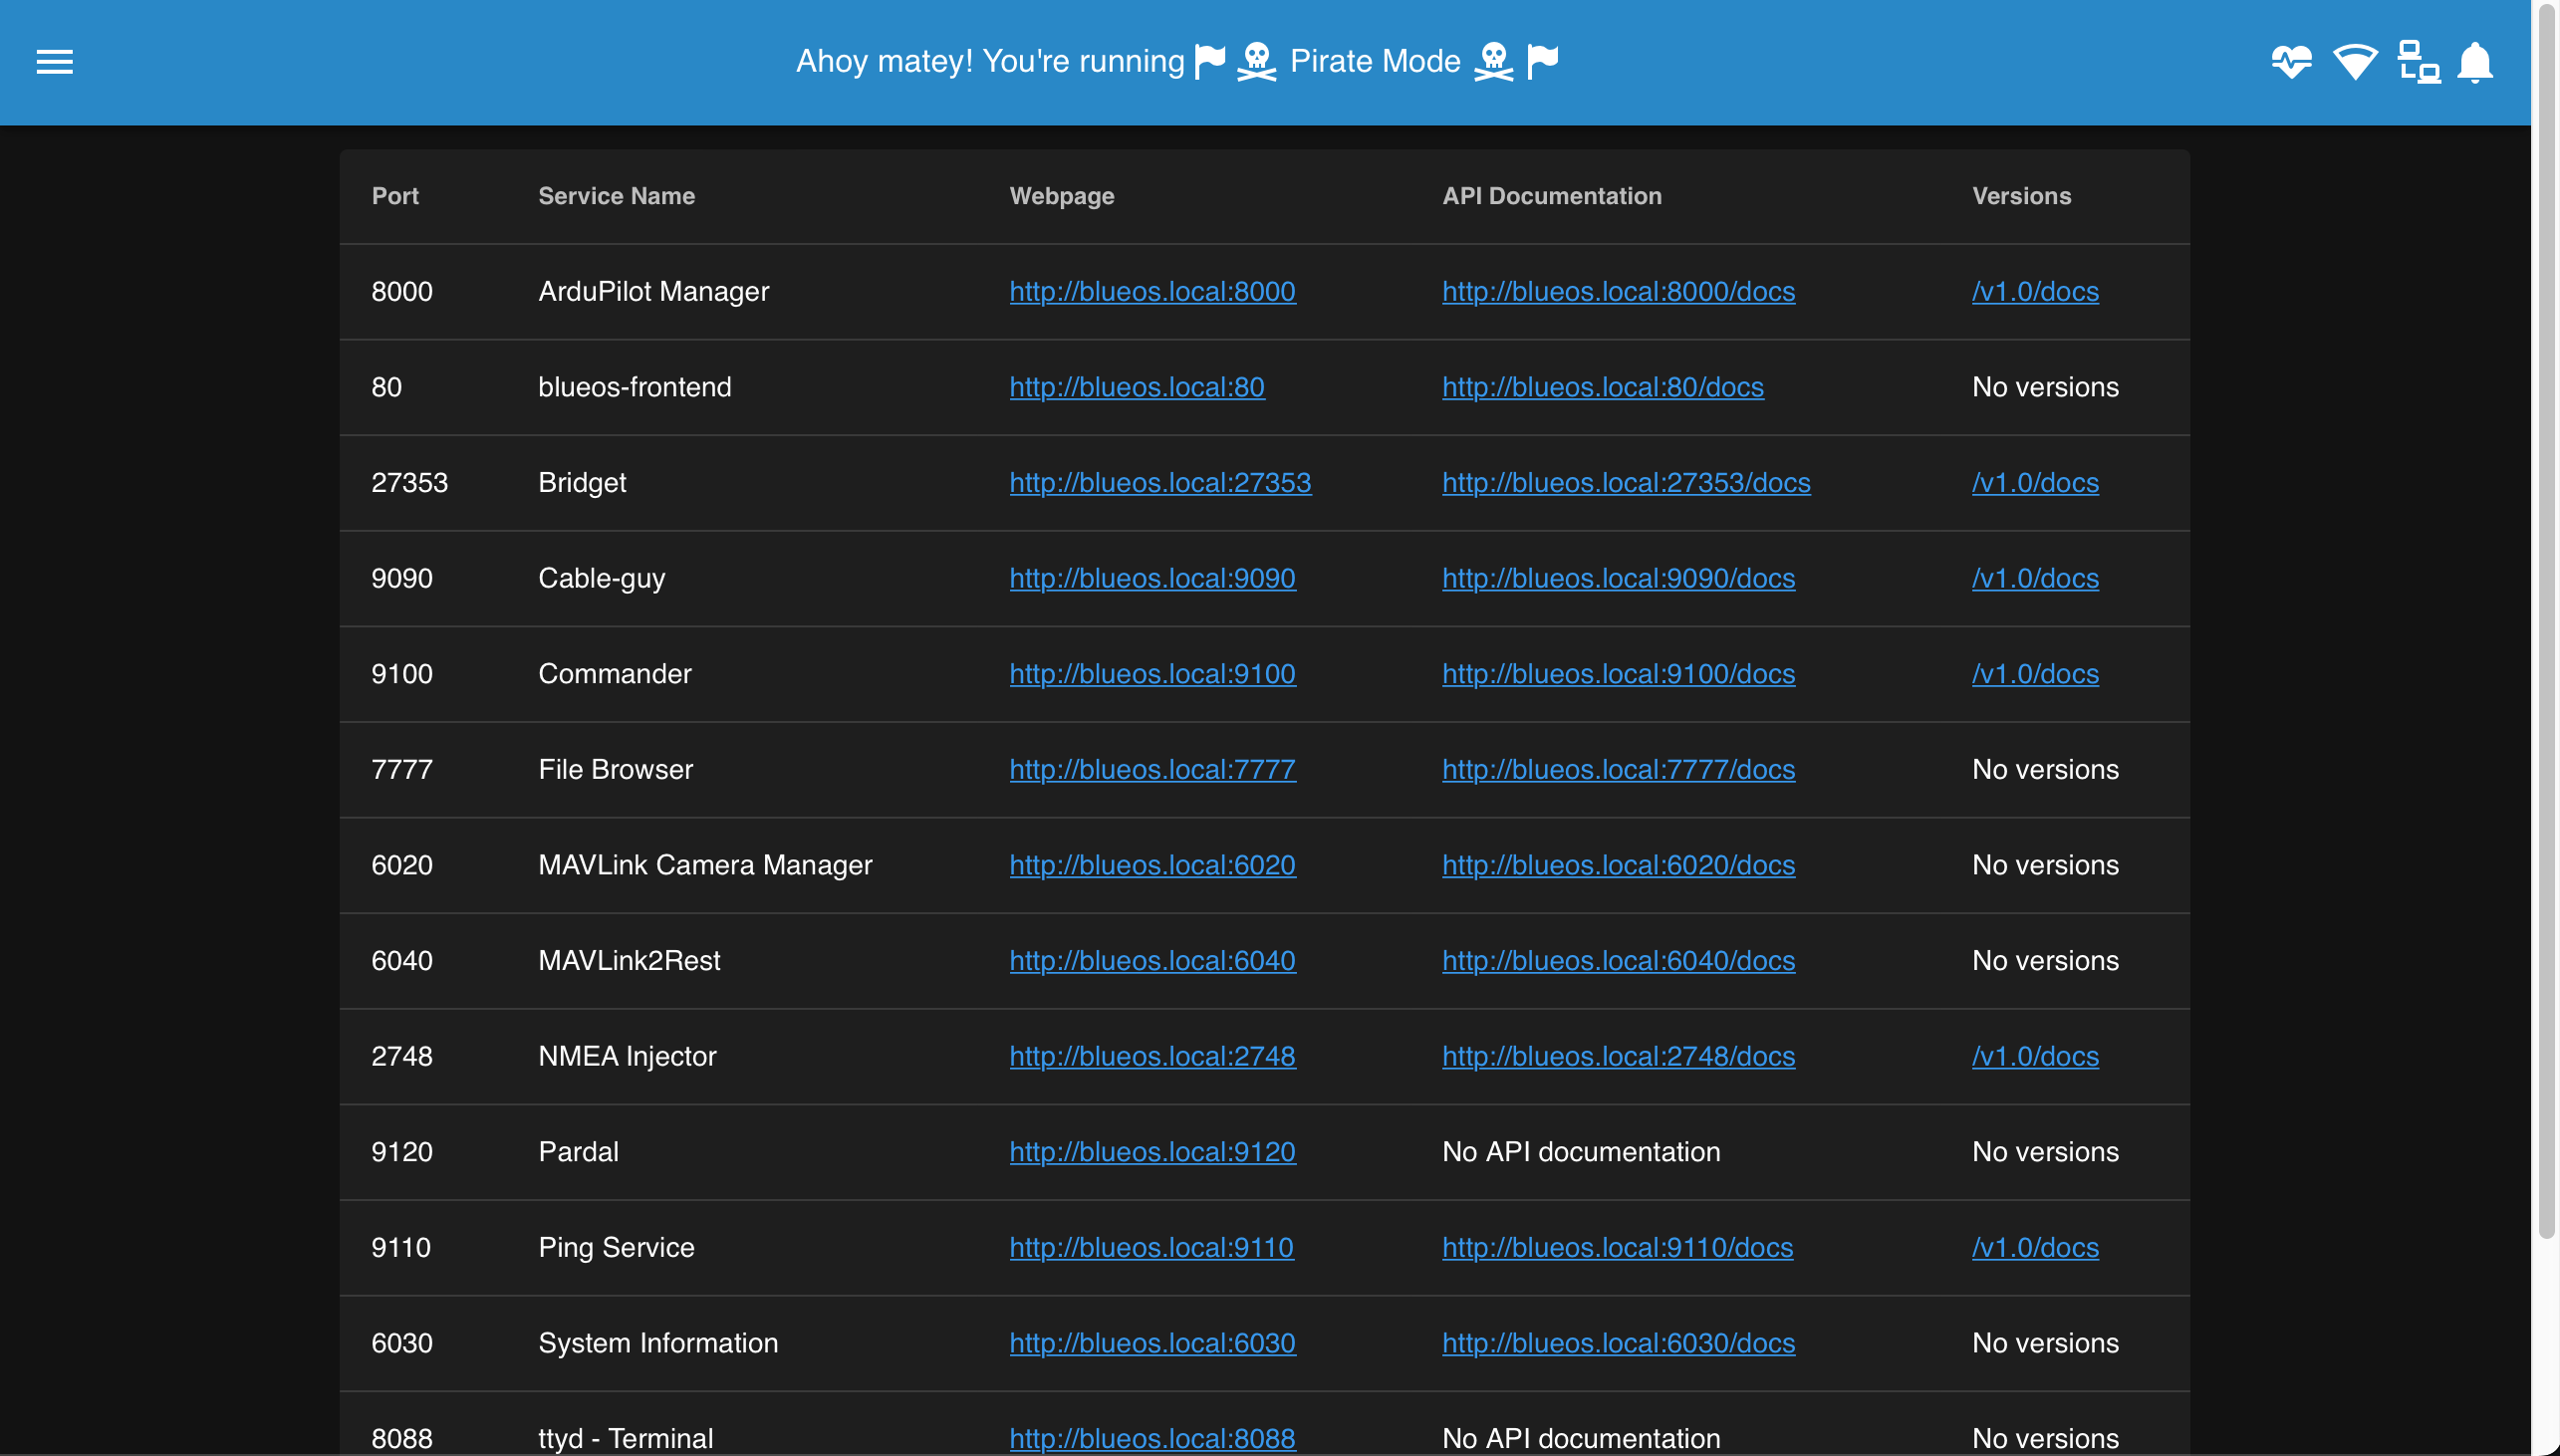The height and width of the screenshot is (1456, 2560).
Task: Click the Port column header
Action: pyautogui.click(x=395, y=196)
